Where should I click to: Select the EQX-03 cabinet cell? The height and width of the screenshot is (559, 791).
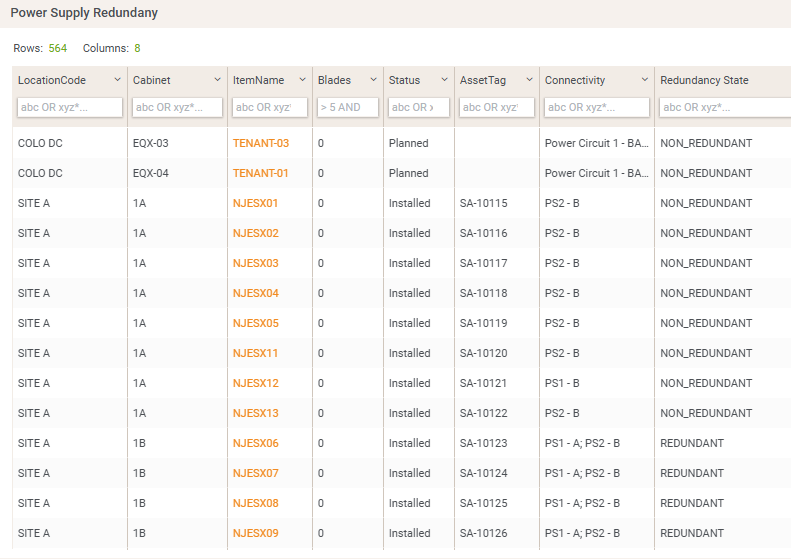[x=151, y=143]
